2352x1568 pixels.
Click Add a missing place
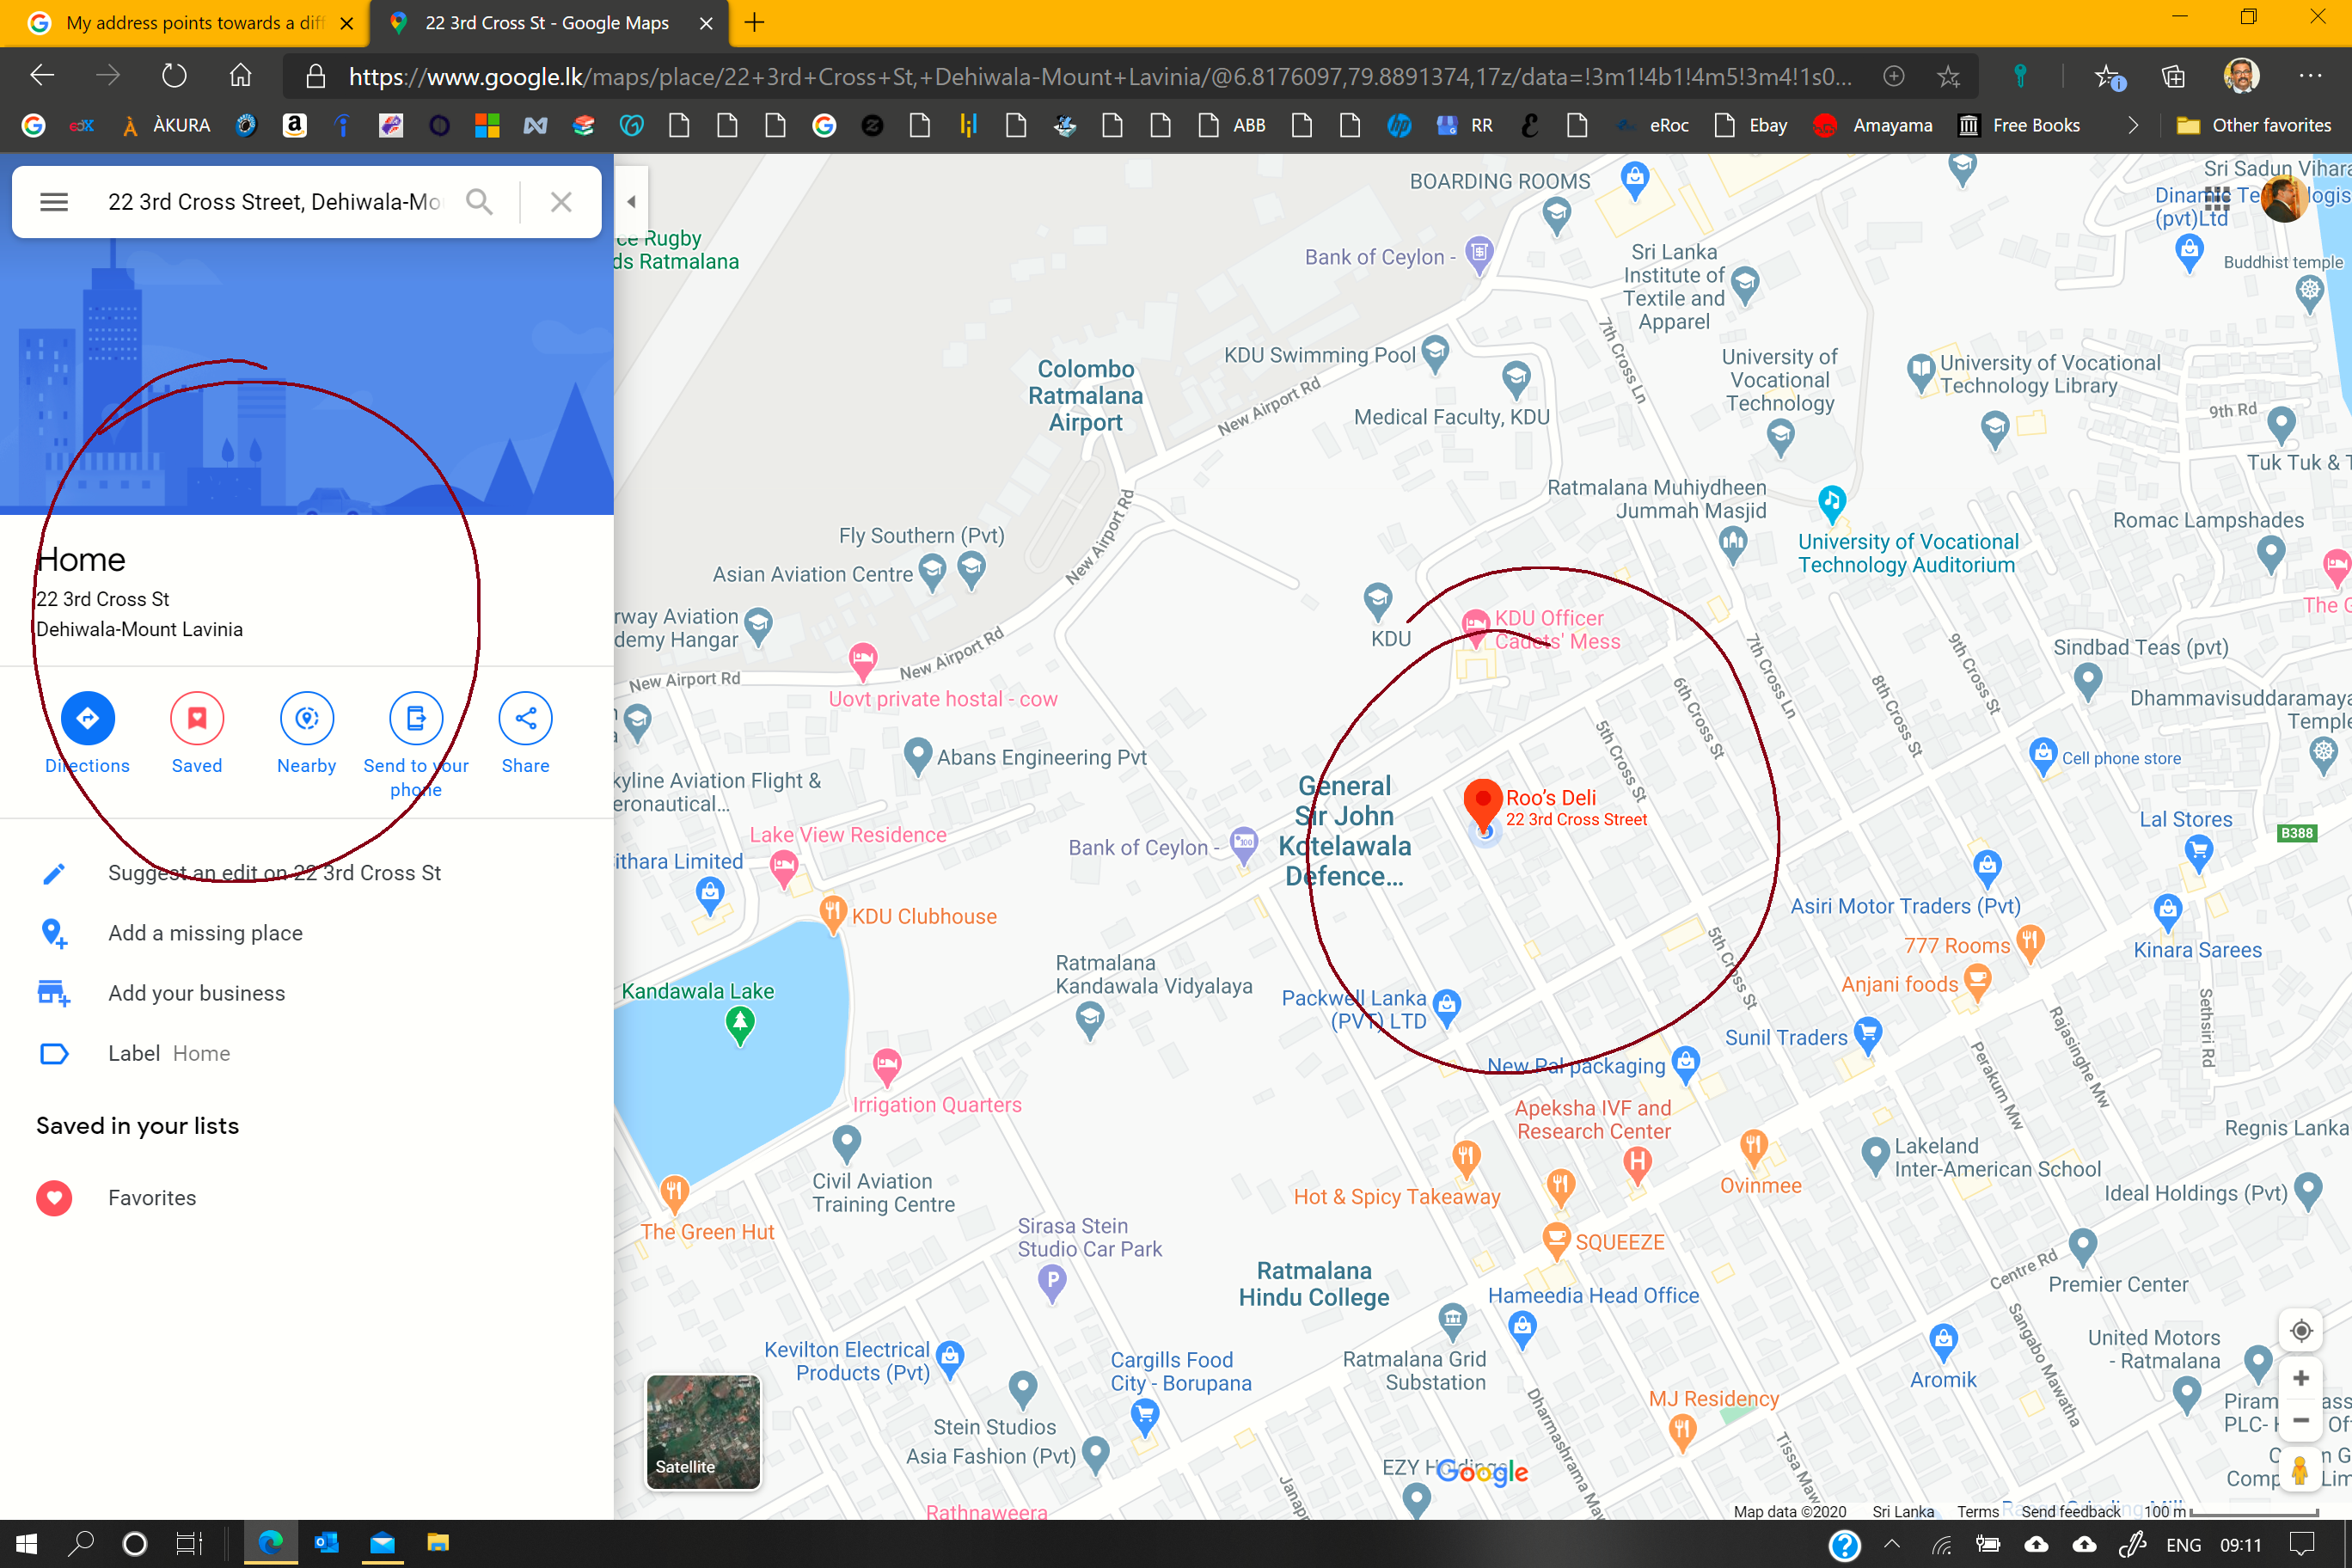[x=205, y=933]
